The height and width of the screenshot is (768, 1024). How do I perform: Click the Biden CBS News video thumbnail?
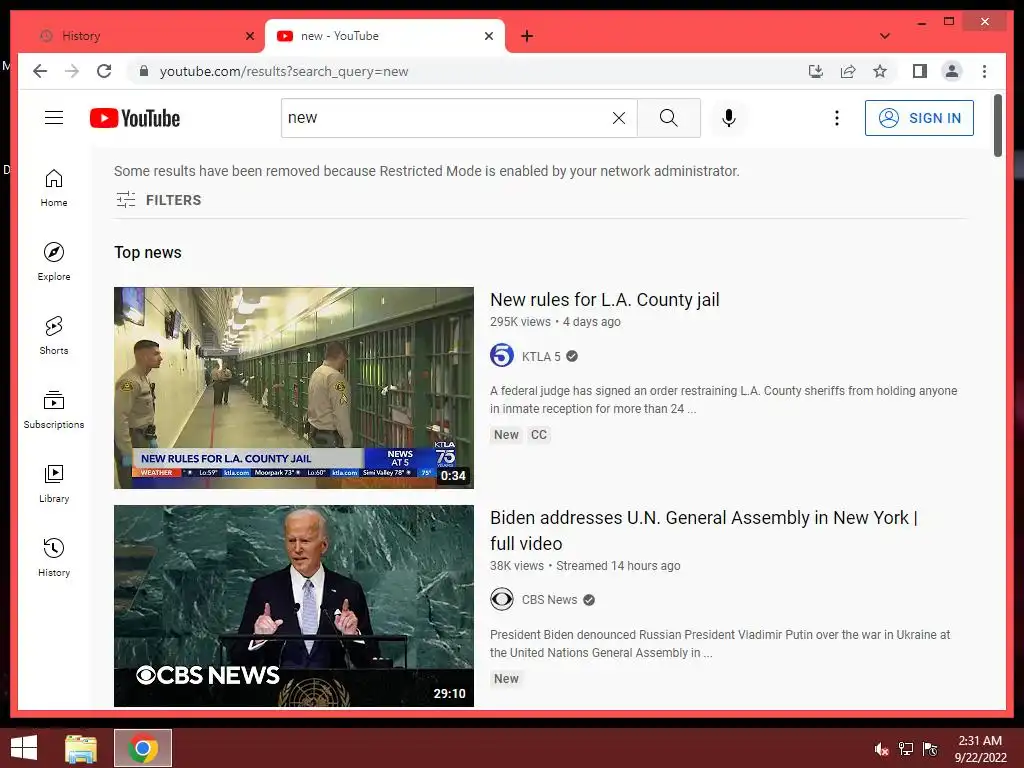[294, 606]
